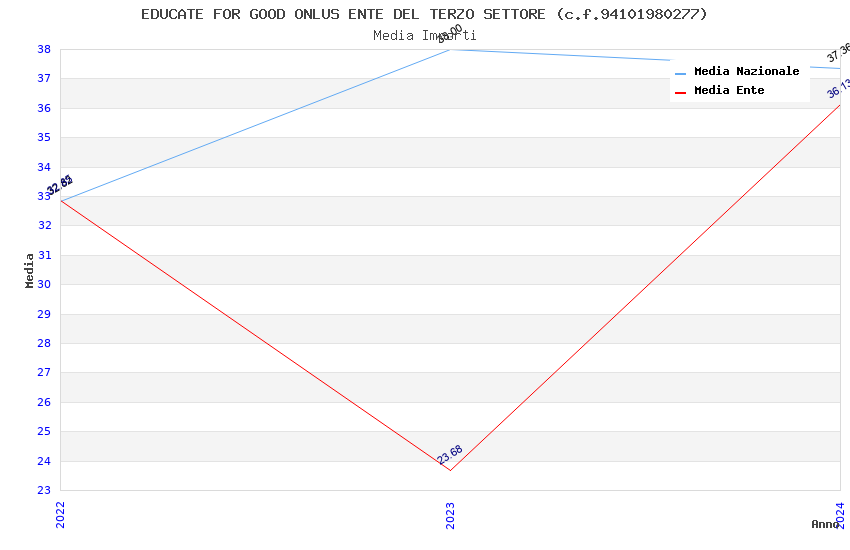Click the 32.85 data label at 2022
The image size is (850, 550).
[x=60, y=185]
